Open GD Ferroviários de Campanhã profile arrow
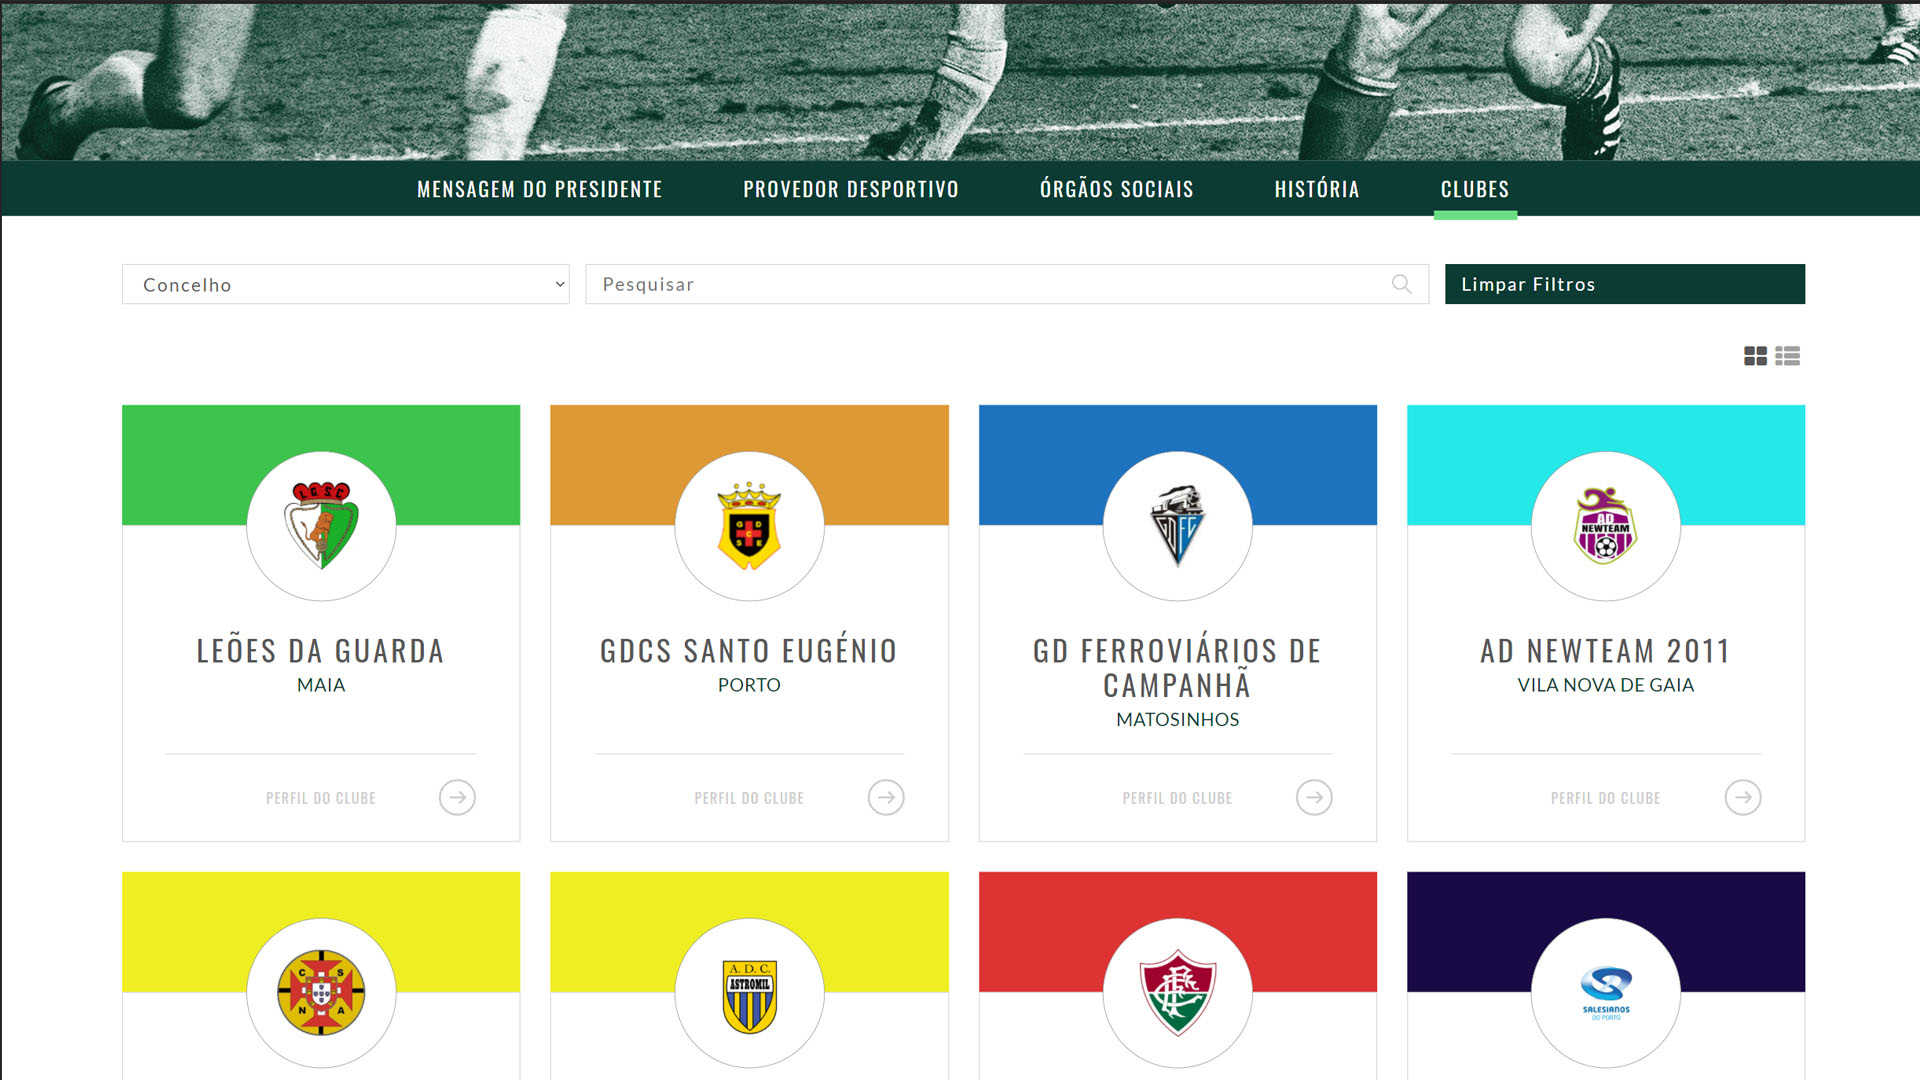This screenshot has height=1080, width=1920. click(x=1314, y=797)
